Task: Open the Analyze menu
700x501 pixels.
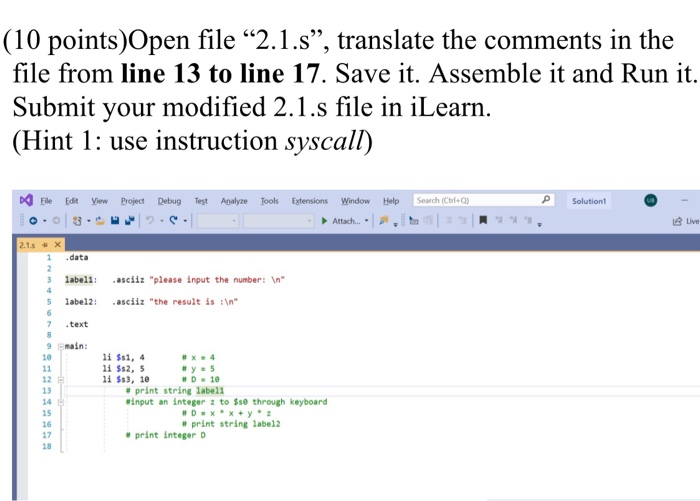Action: [234, 201]
